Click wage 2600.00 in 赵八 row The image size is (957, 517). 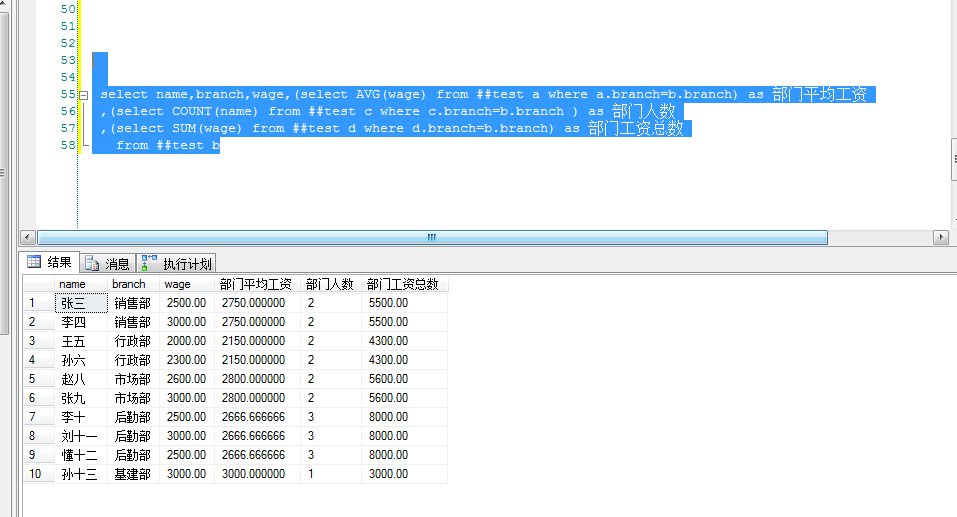(x=187, y=379)
